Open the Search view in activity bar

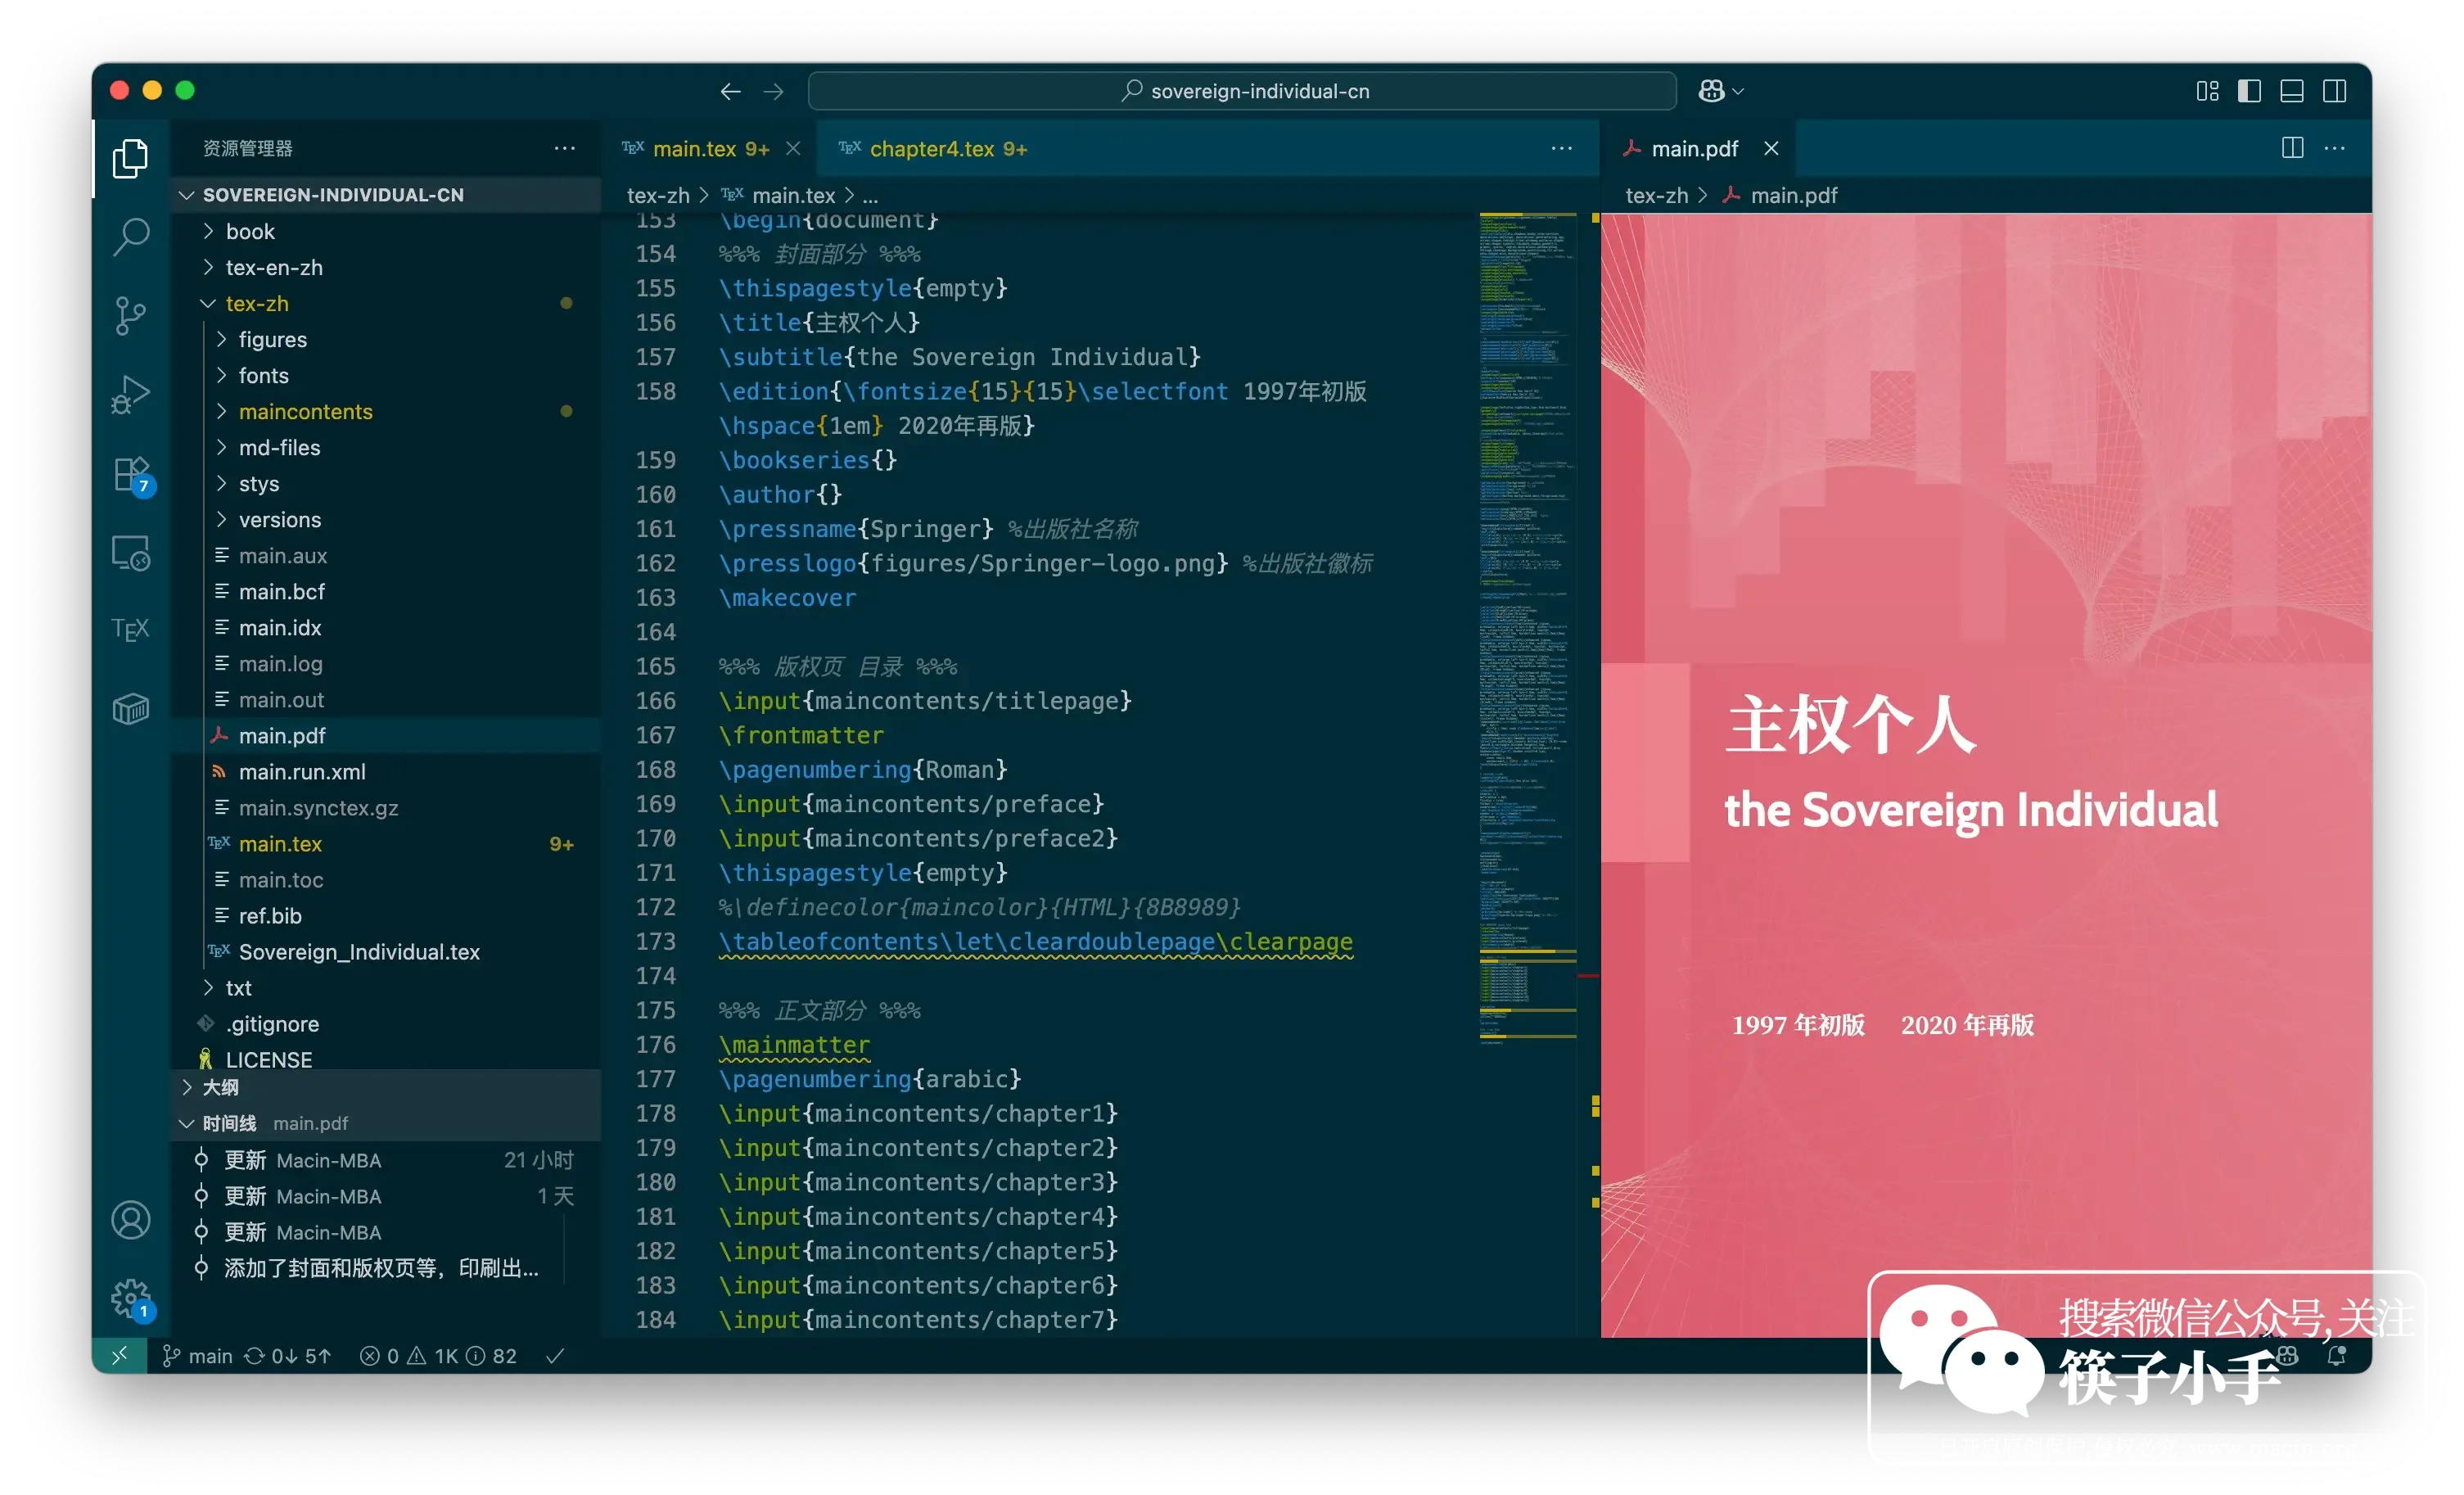click(131, 236)
